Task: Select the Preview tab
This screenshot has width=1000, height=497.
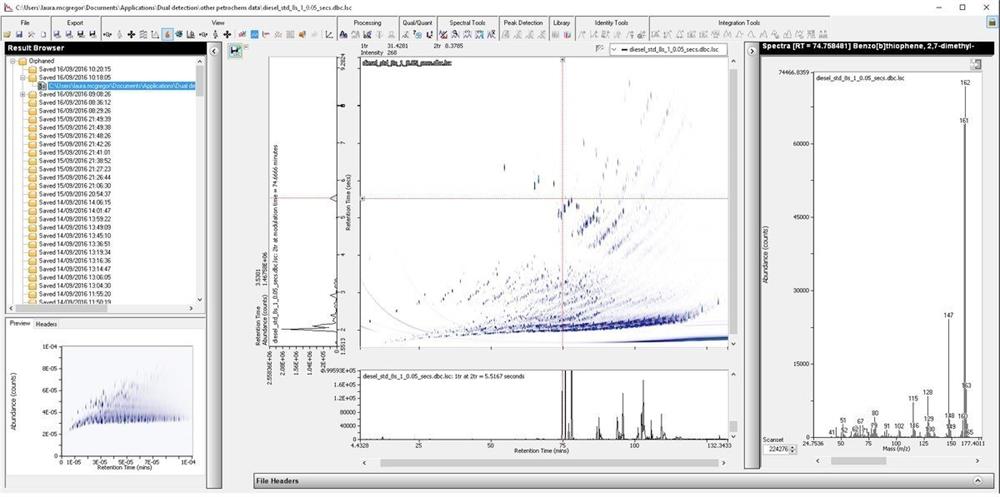Action: point(19,324)
